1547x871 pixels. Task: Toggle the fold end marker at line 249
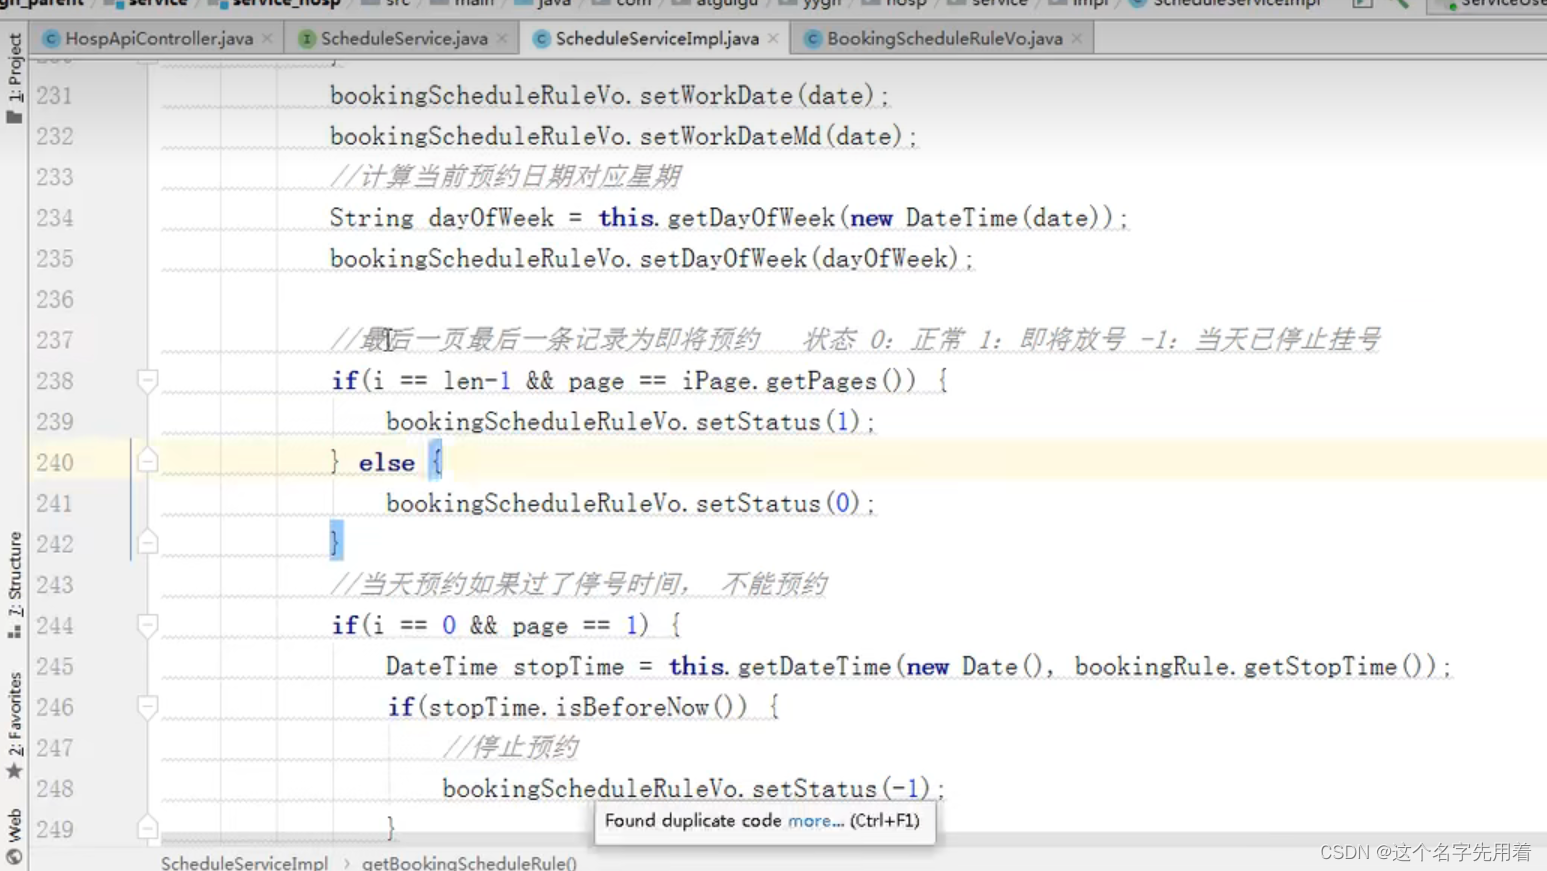coord(147,828)
